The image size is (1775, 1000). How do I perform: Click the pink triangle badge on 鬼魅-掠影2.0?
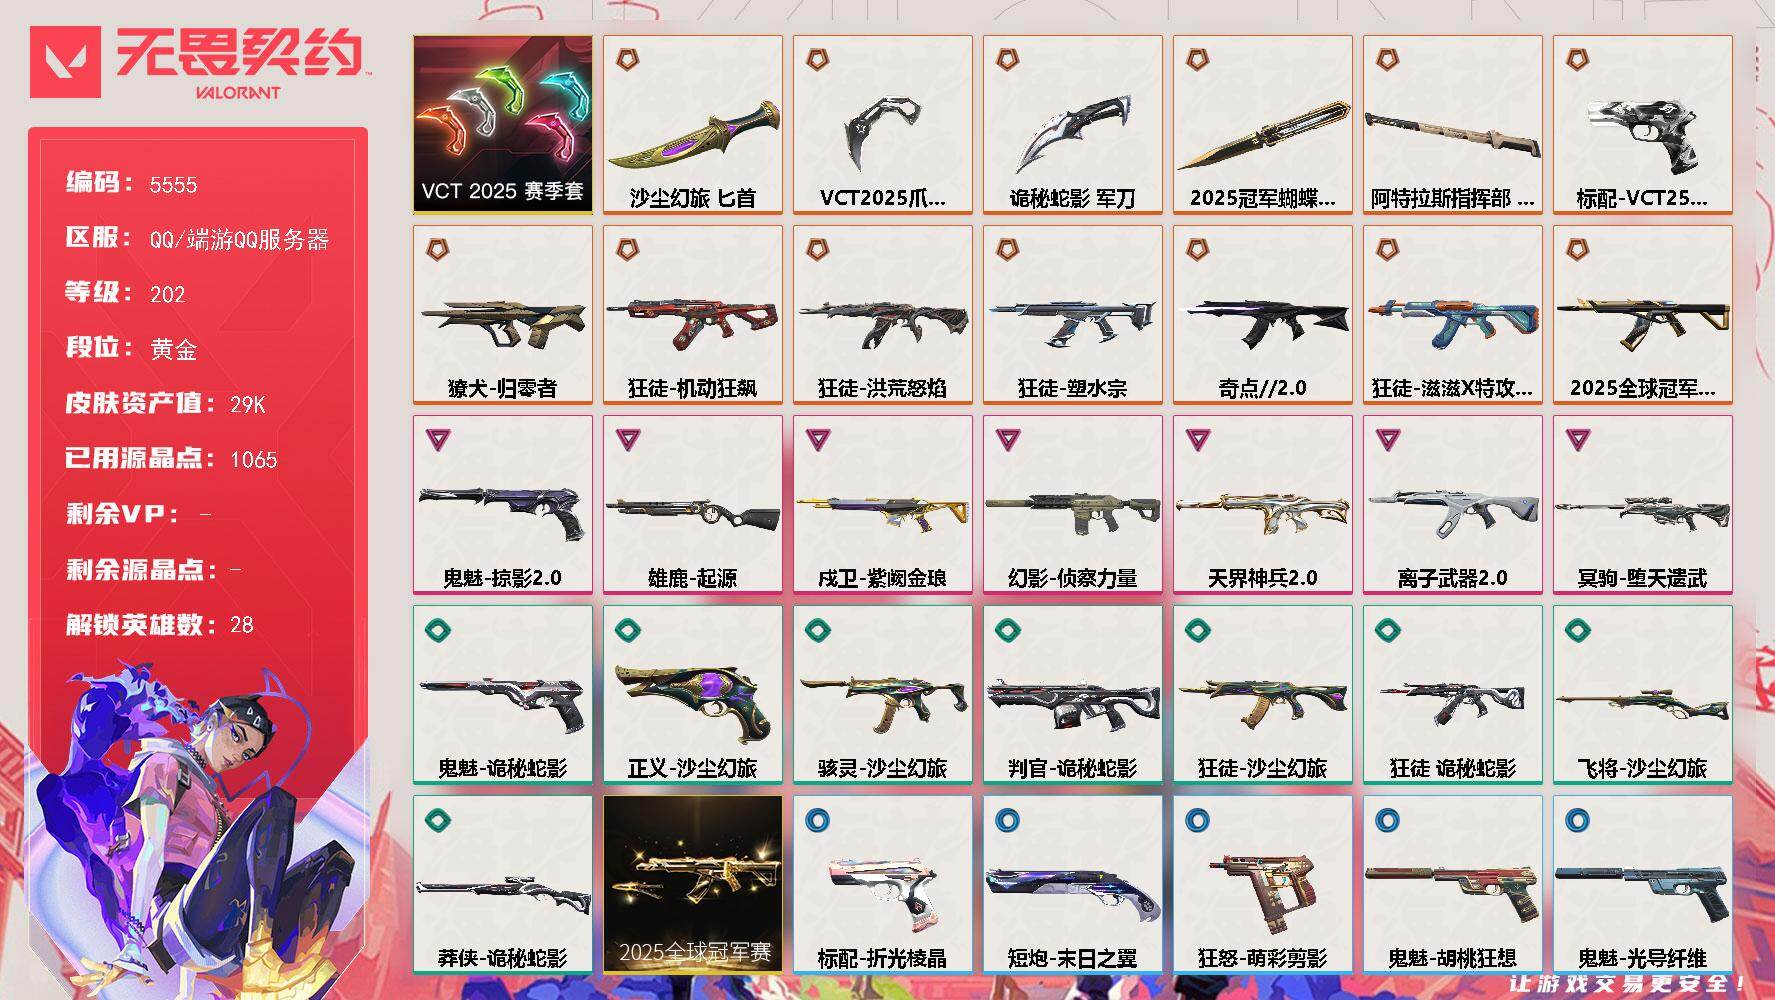tap(438, 439)
